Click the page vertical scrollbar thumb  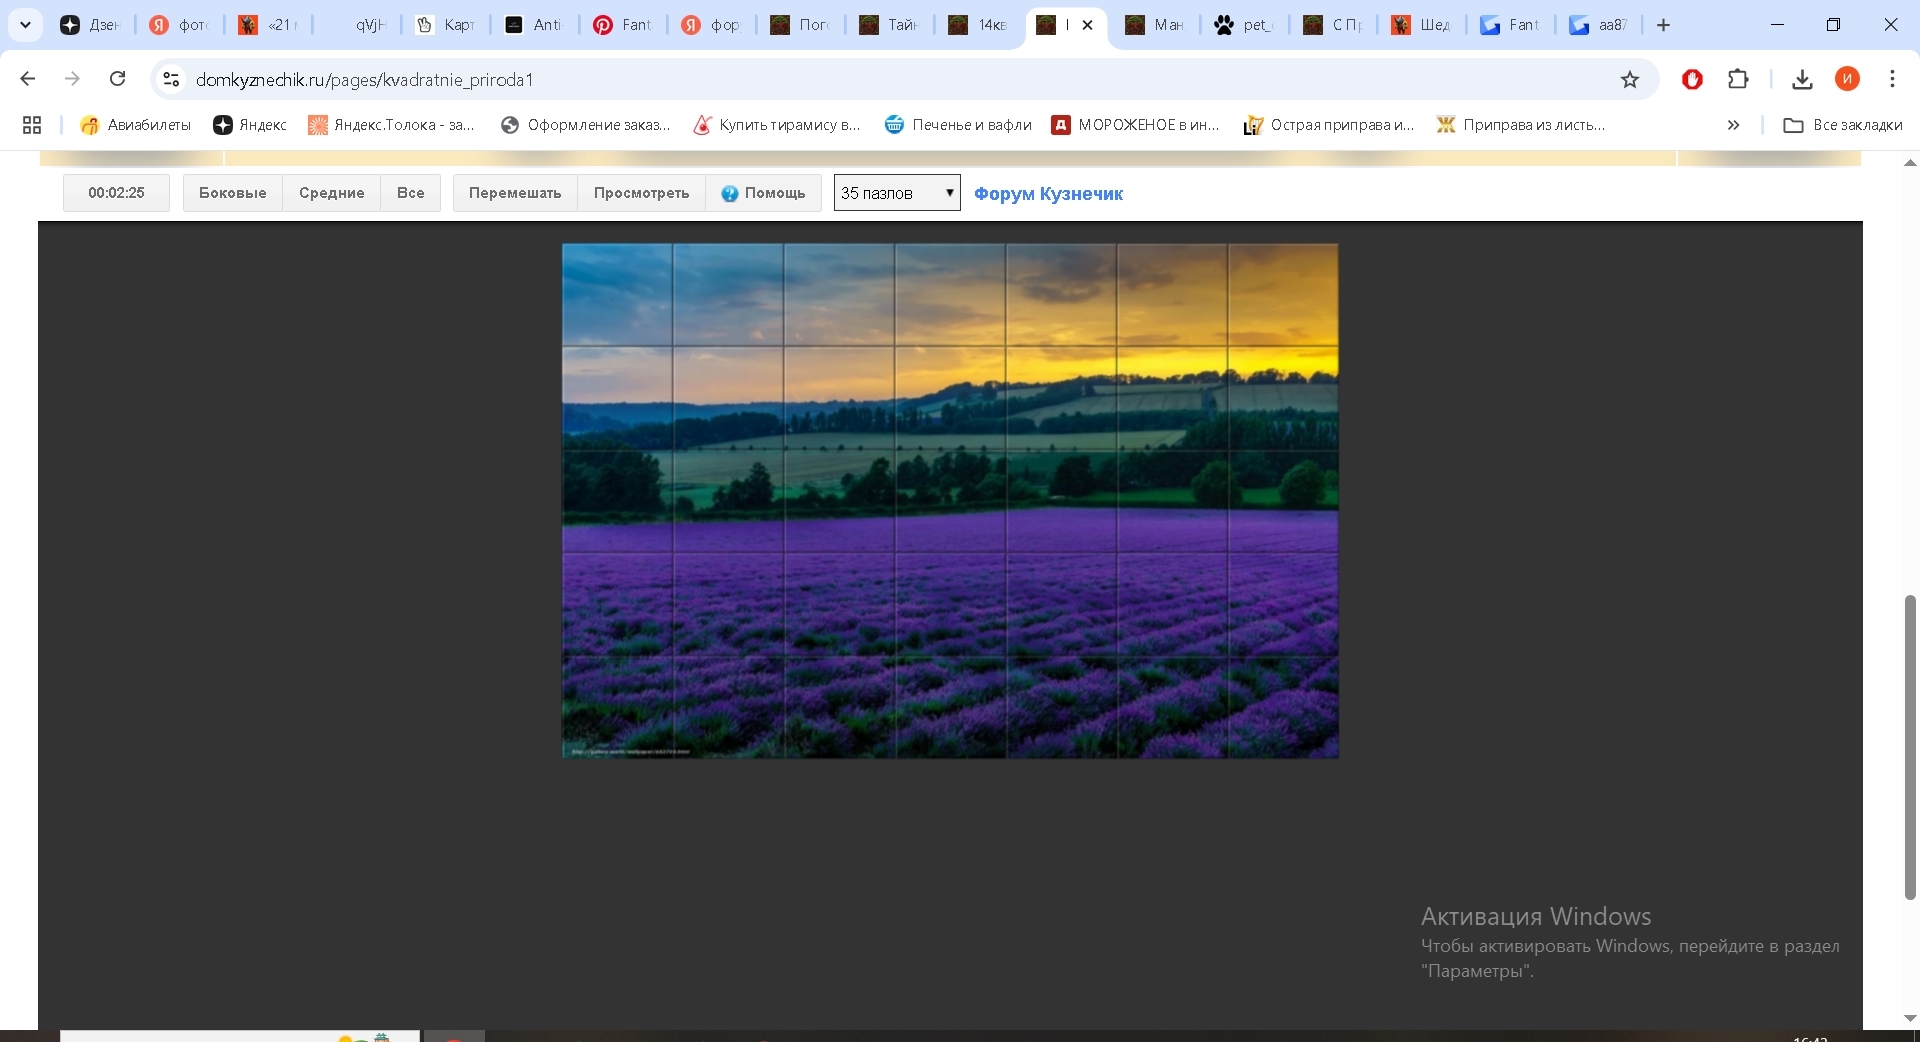1910,747
